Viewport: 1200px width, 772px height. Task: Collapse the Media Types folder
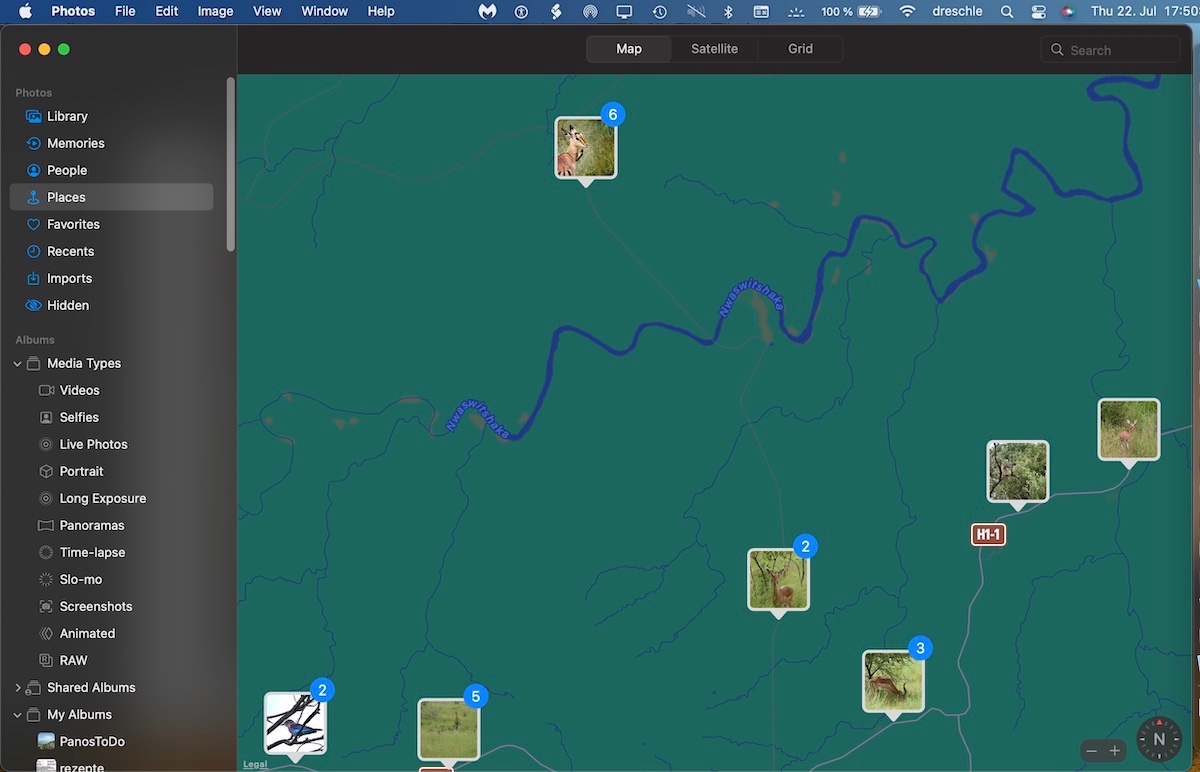[x=17, y=364]
